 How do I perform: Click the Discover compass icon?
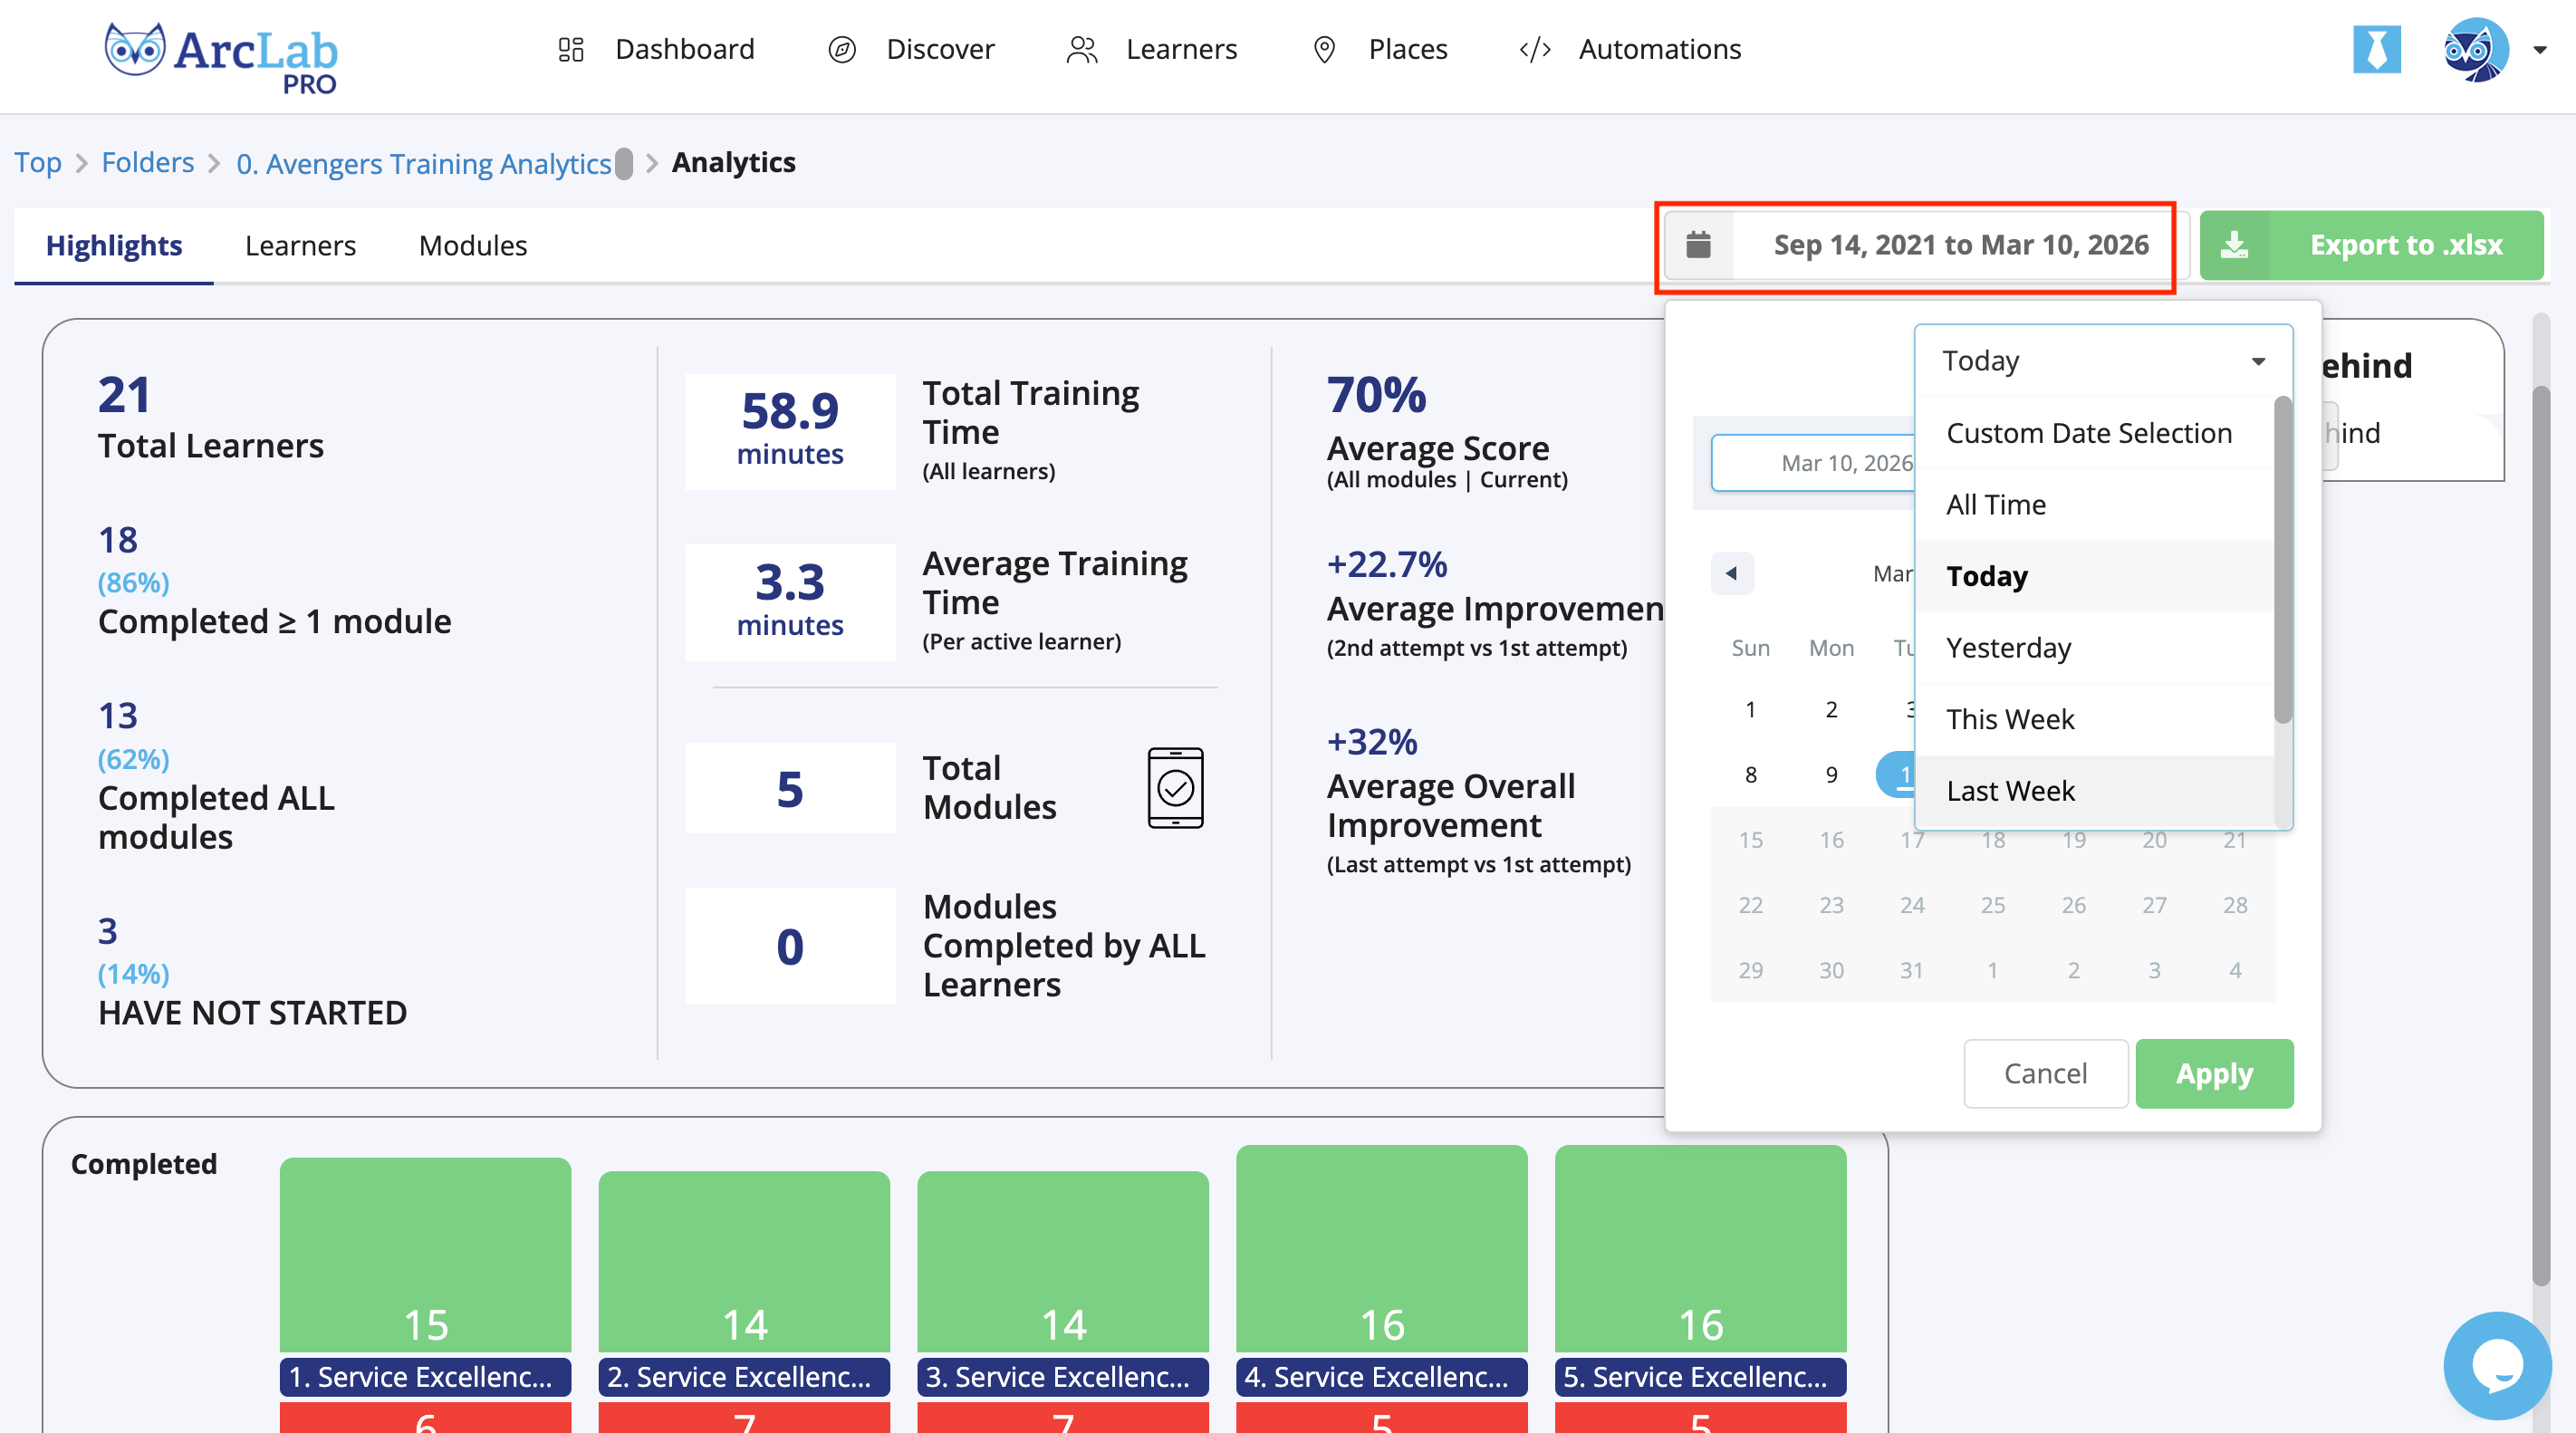coord(842,49)
